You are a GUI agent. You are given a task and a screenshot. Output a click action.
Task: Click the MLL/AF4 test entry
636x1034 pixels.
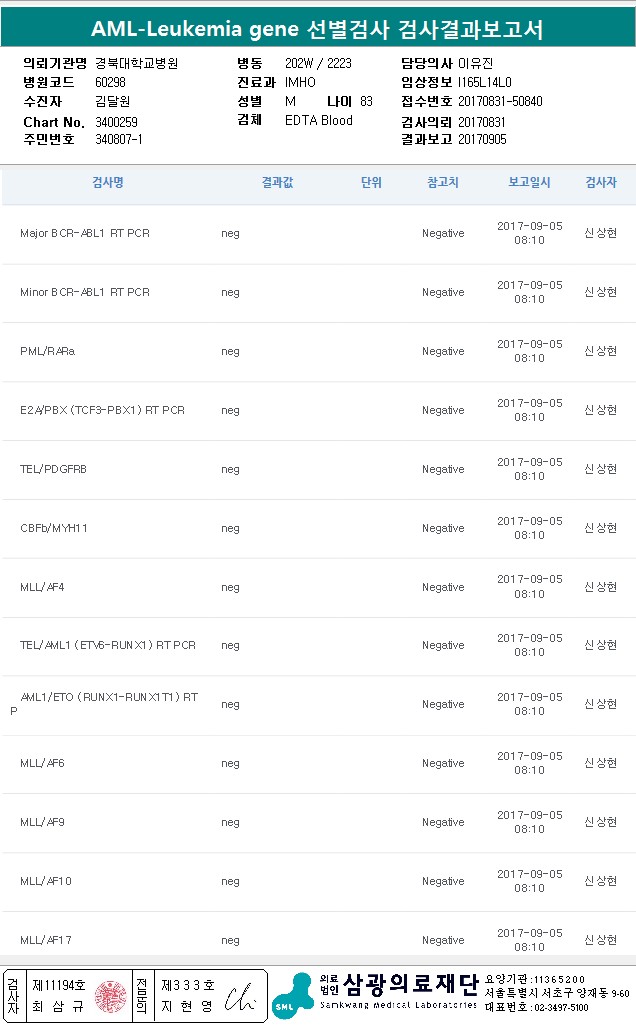42,587
